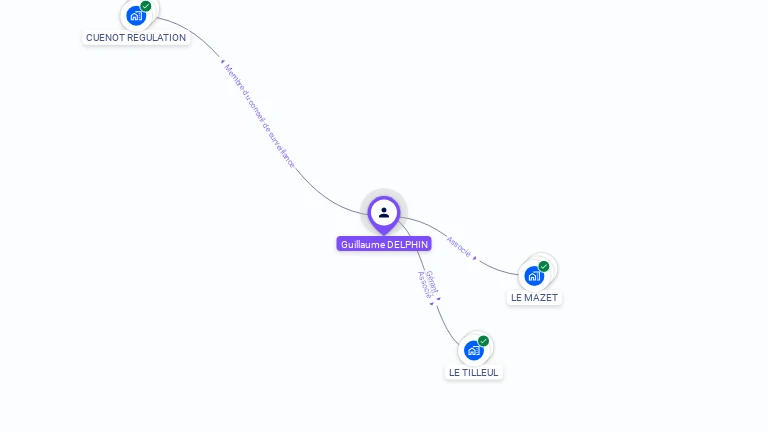Click green verified checkmark on LE MAZET

click(544, 266)
